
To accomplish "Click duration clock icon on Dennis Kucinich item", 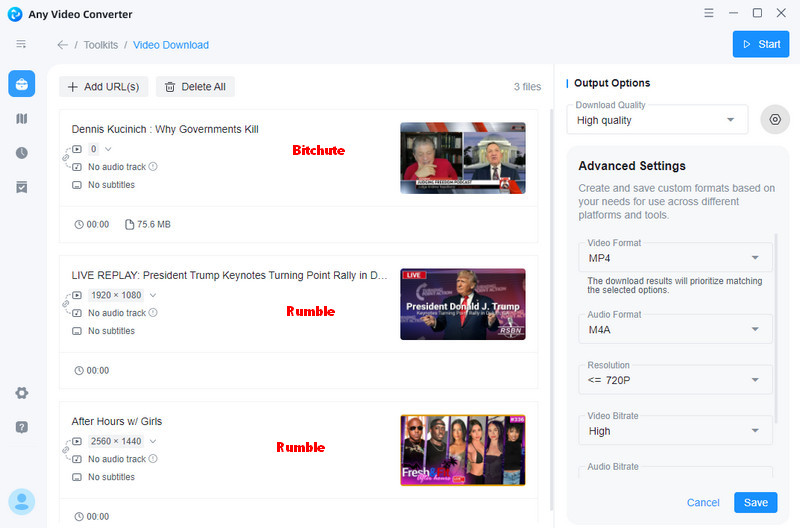I will (x=79, y=224).
